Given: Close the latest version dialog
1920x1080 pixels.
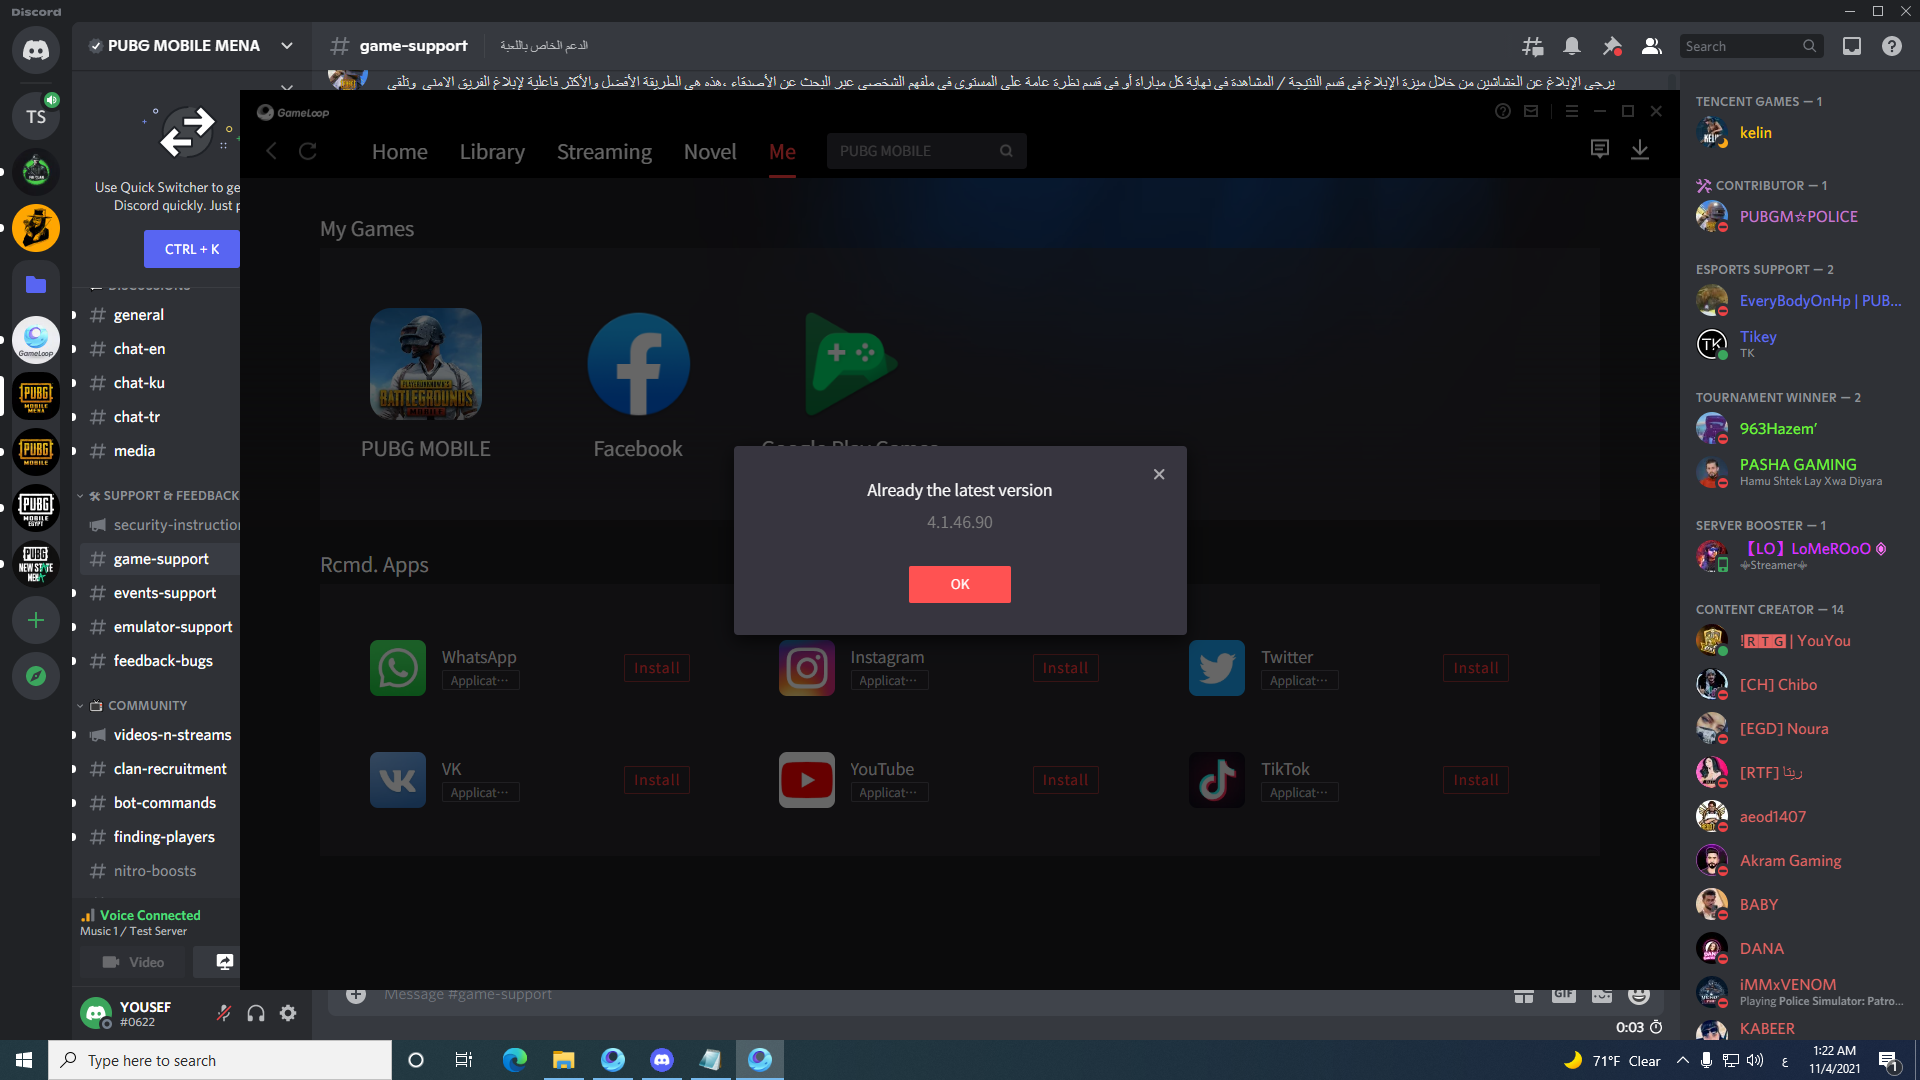Looking at the screenshot, I should point(1159,474).
